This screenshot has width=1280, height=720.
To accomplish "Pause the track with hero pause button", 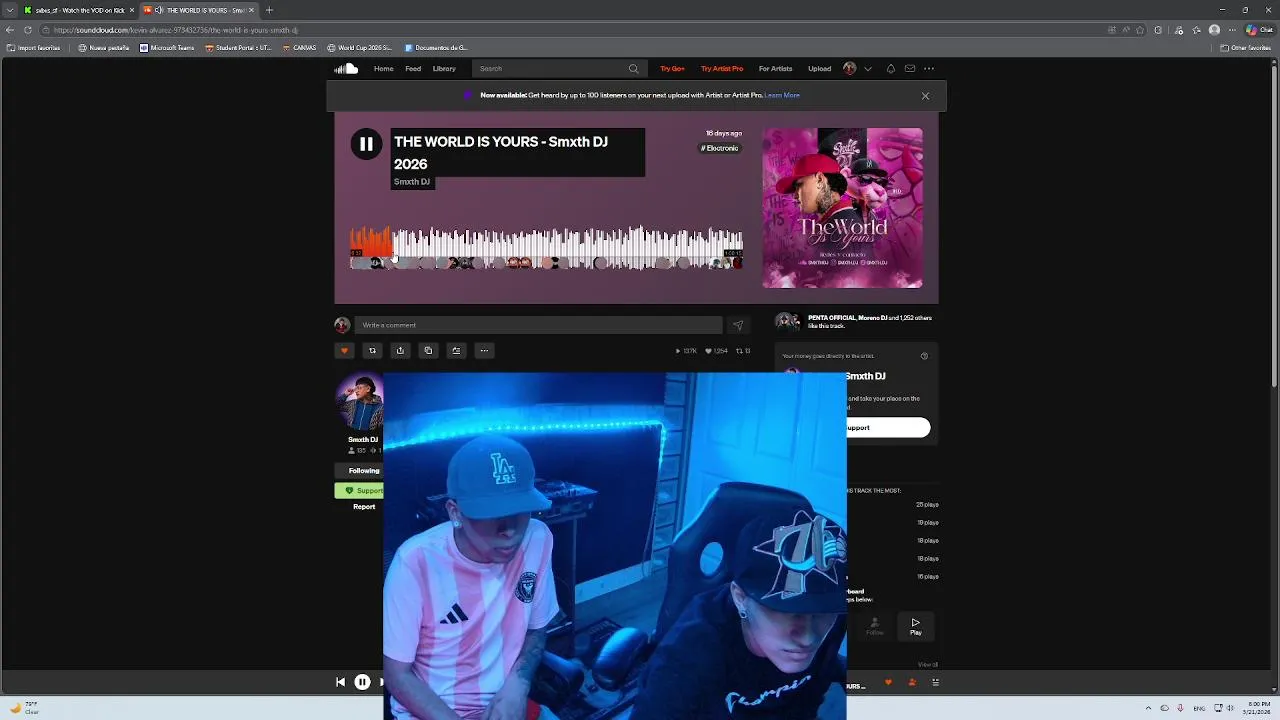I will point(366,144).
